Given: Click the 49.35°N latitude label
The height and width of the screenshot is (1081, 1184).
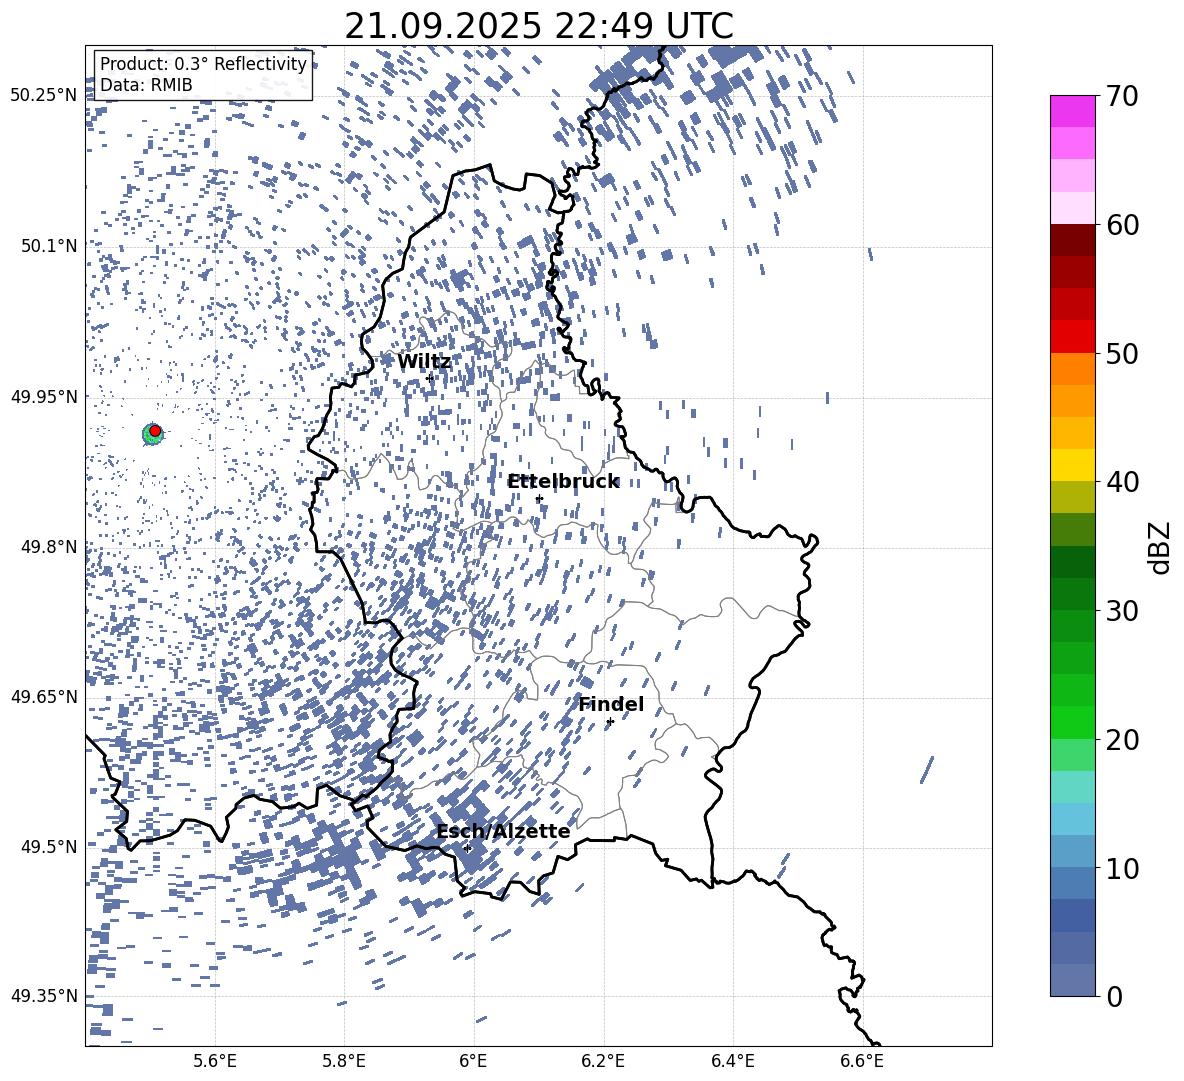Looking at the screenshot, I should tap(45, 996).
